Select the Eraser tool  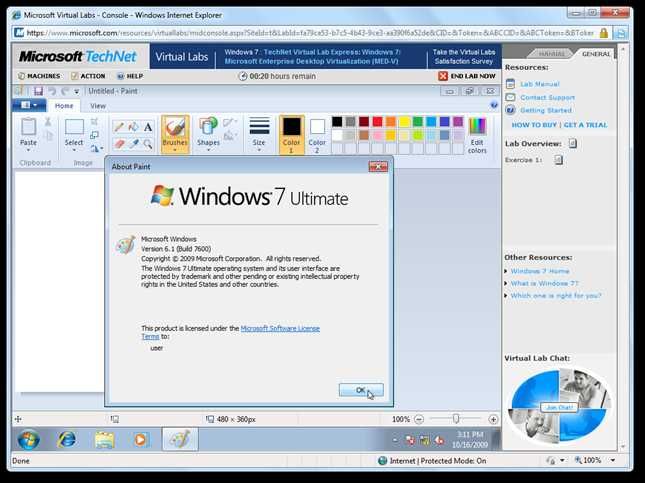pos(119,144)
